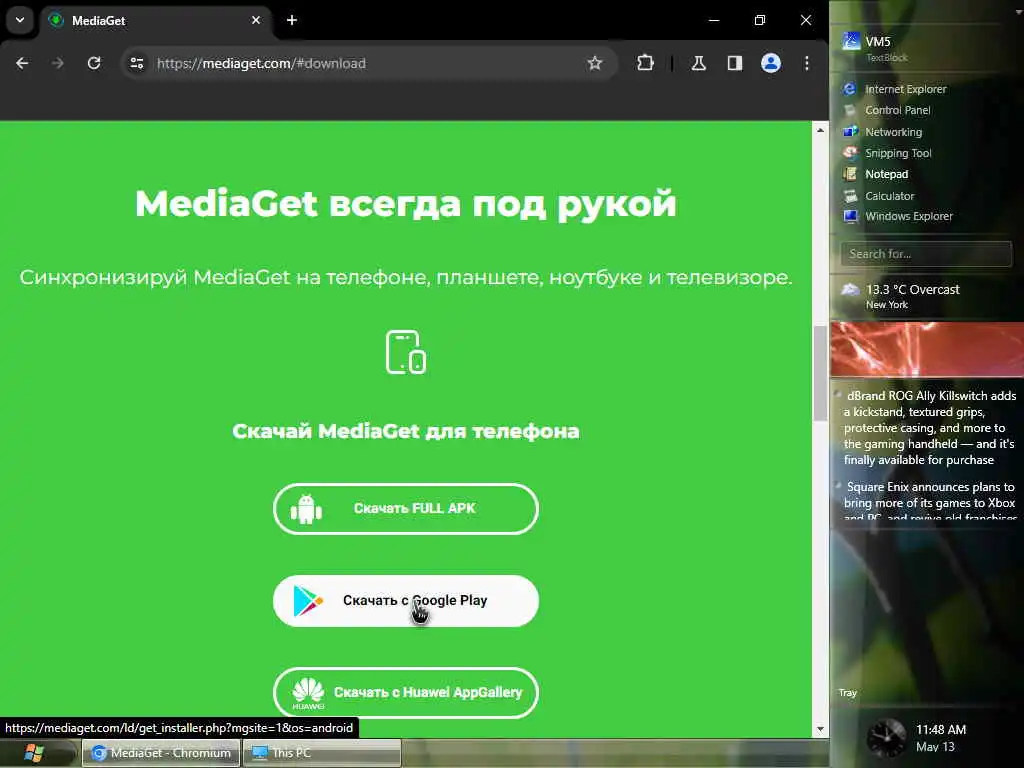Click the Calculator icon in sidebar
Image resolution: width=1024 pixels, height=768 pixels.
pyautogui.click(x=850, y=196)
